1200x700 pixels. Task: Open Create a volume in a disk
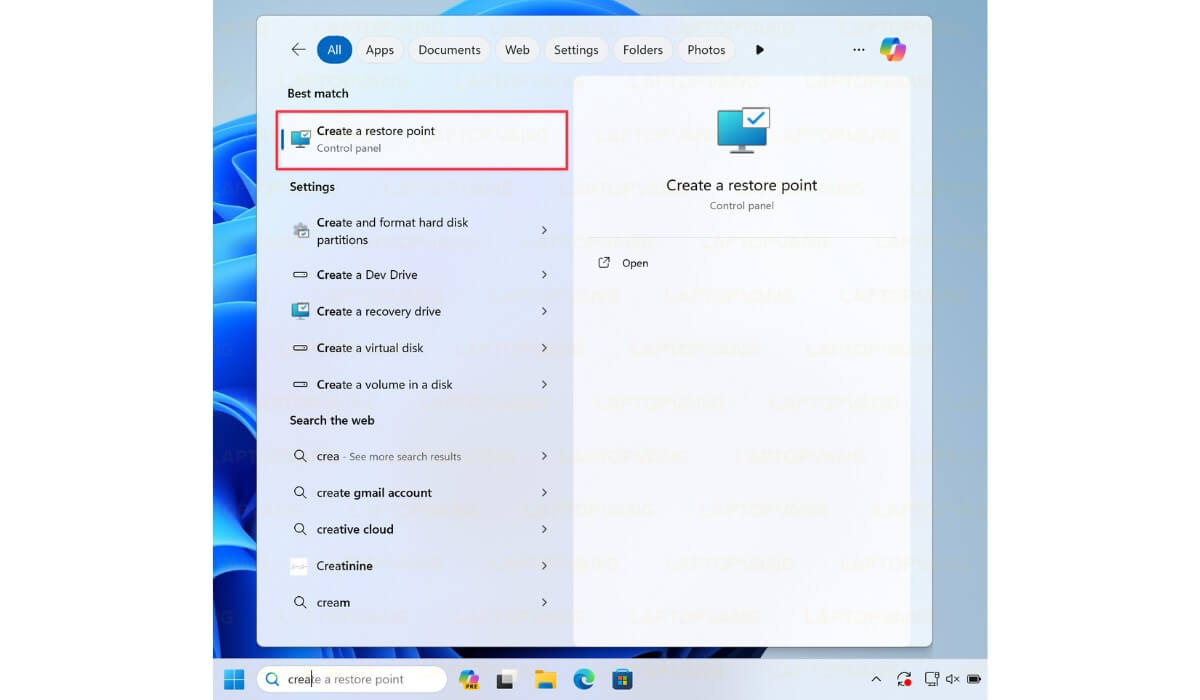pyautogui.click(x=422, y=384)
